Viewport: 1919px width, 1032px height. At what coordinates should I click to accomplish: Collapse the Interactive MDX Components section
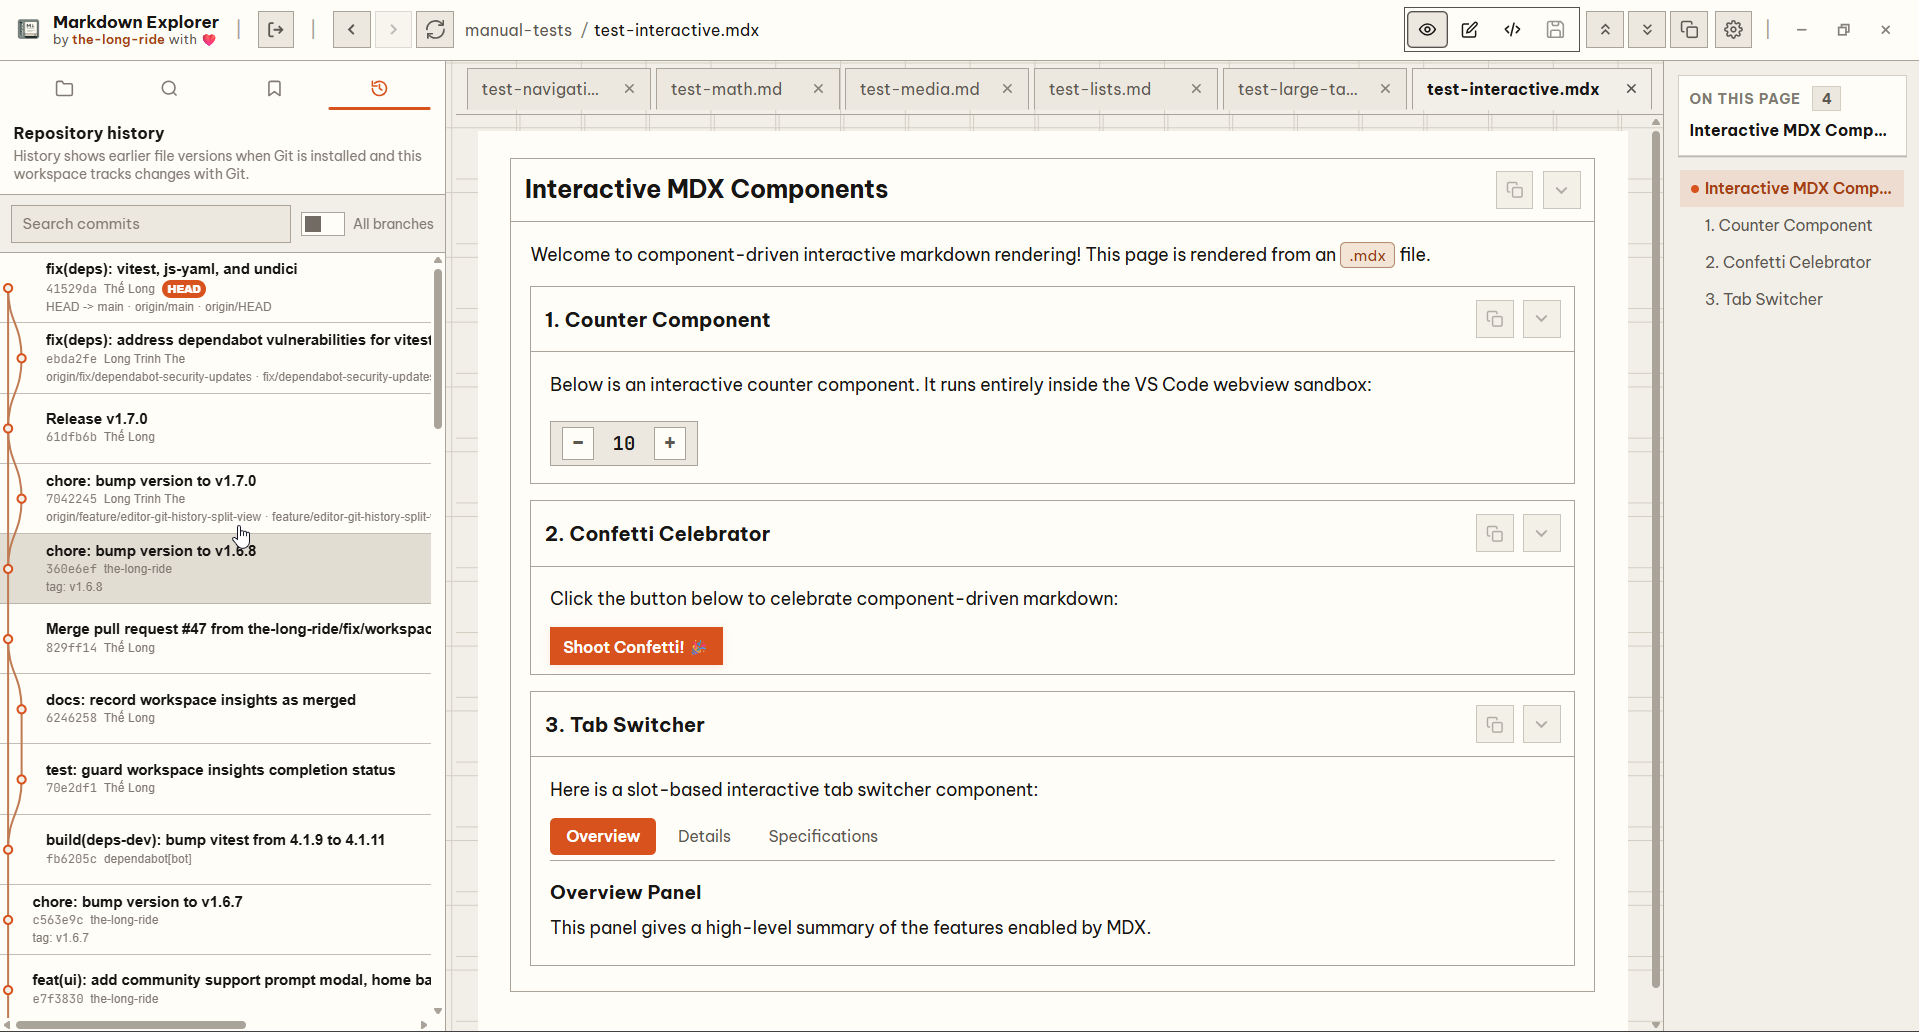1561,190
